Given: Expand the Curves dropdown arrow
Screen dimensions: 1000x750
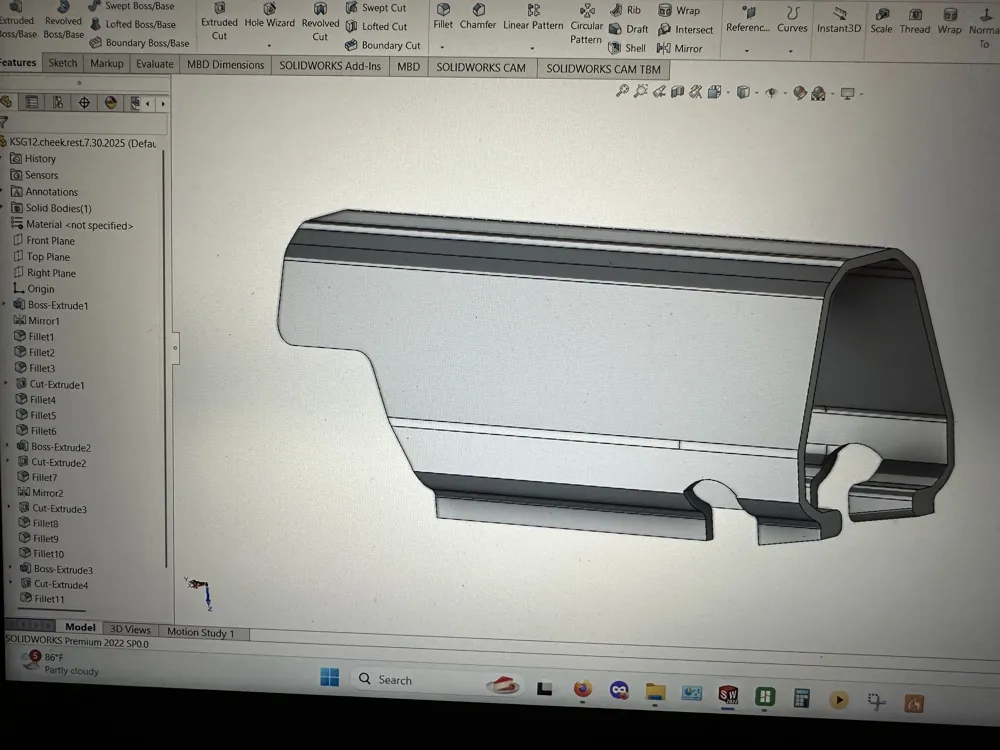Looking at the screenshot, I should point(791,50).
